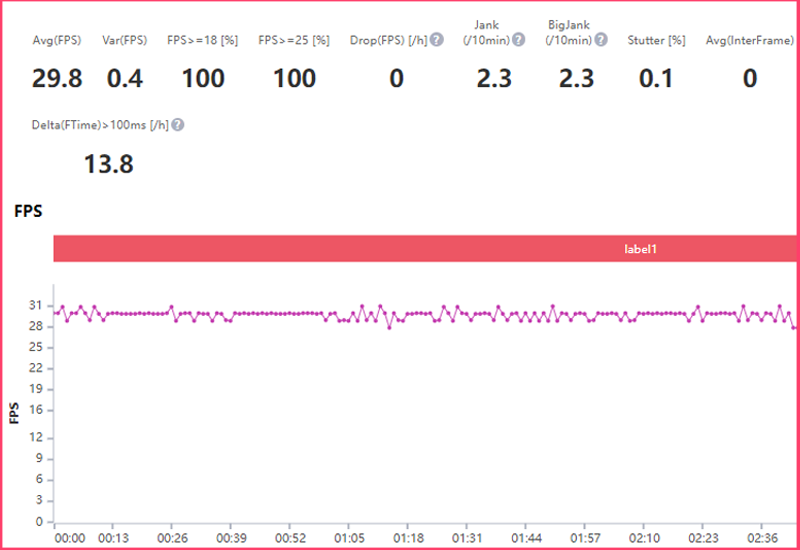The height and width of the screenshot is (550, 800).
Task: Click the Avg(FPS) value 29.8
Action: click(57, 79)
